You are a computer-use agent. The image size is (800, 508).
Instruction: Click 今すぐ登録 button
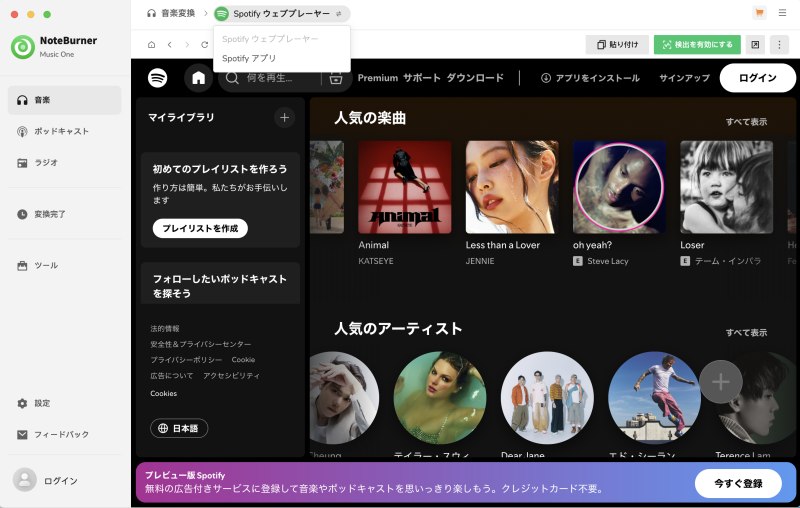coord(738,484)
